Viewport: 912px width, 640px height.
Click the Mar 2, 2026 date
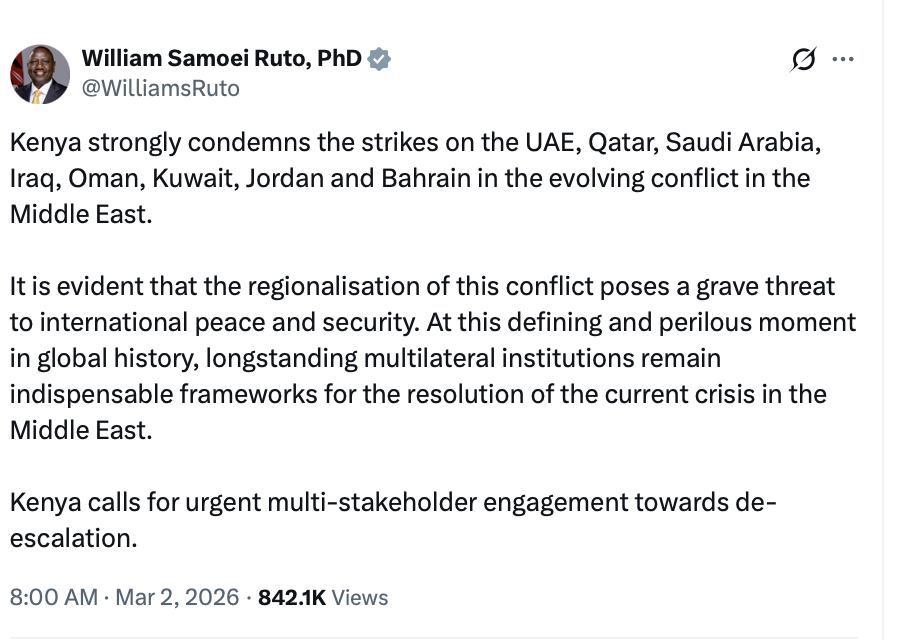[x=177, y=597]
